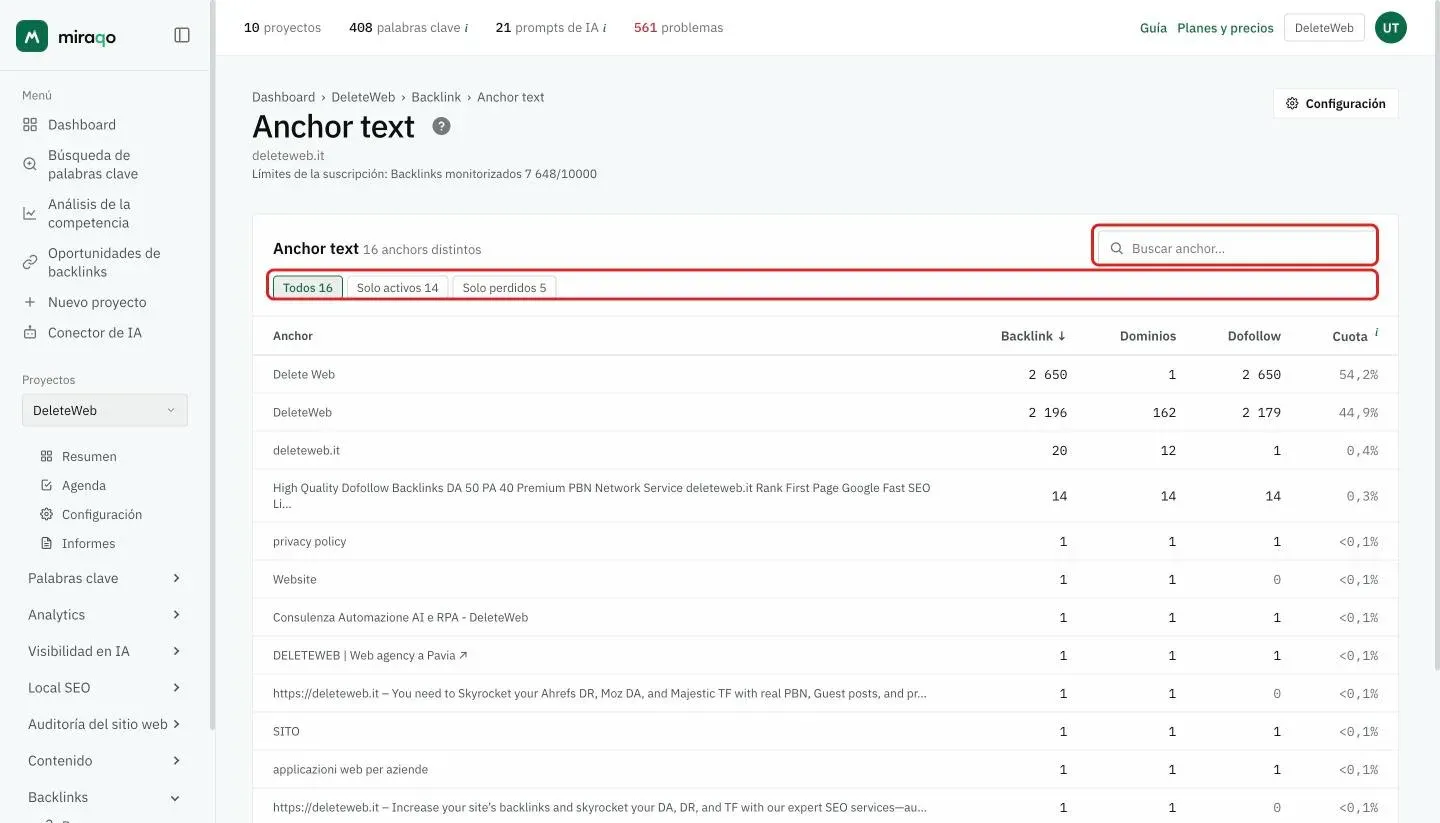
Task: Expand Auditoría del sitio web
Action: (104, 724)
